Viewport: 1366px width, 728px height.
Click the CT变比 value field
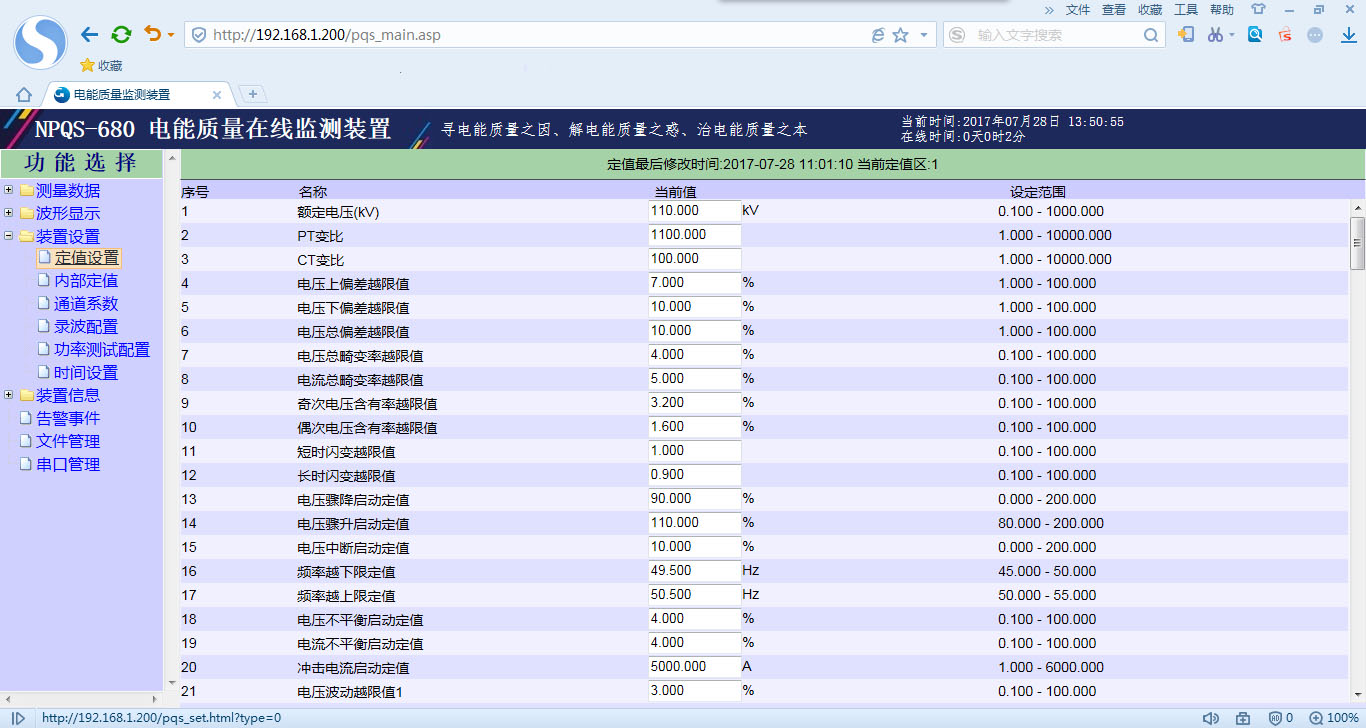point(694,259)
